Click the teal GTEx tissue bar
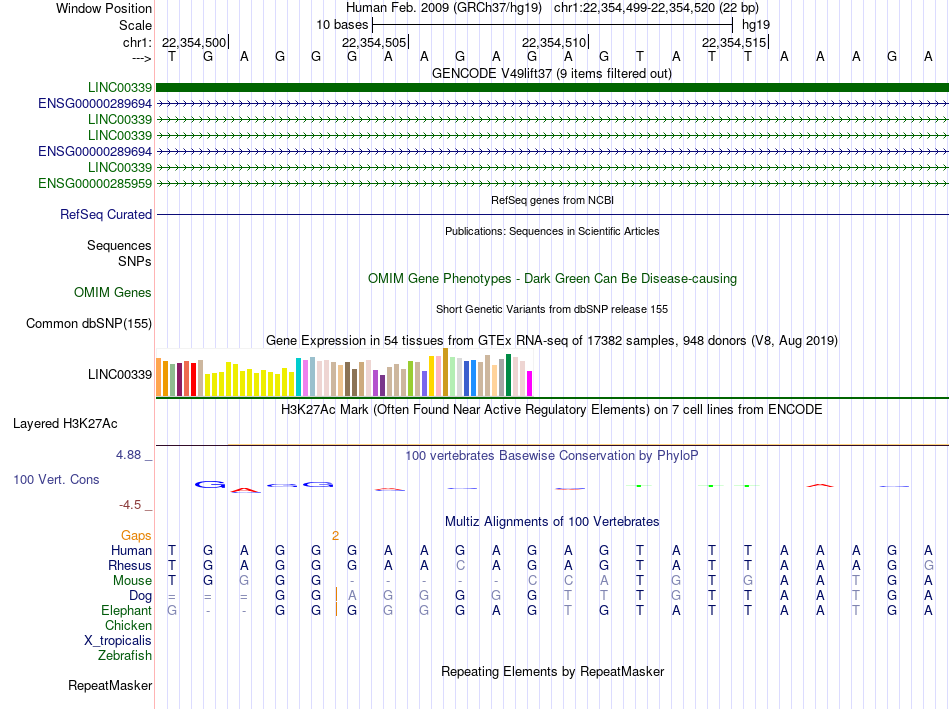This screenshot has width=950, height=709. 298,377
